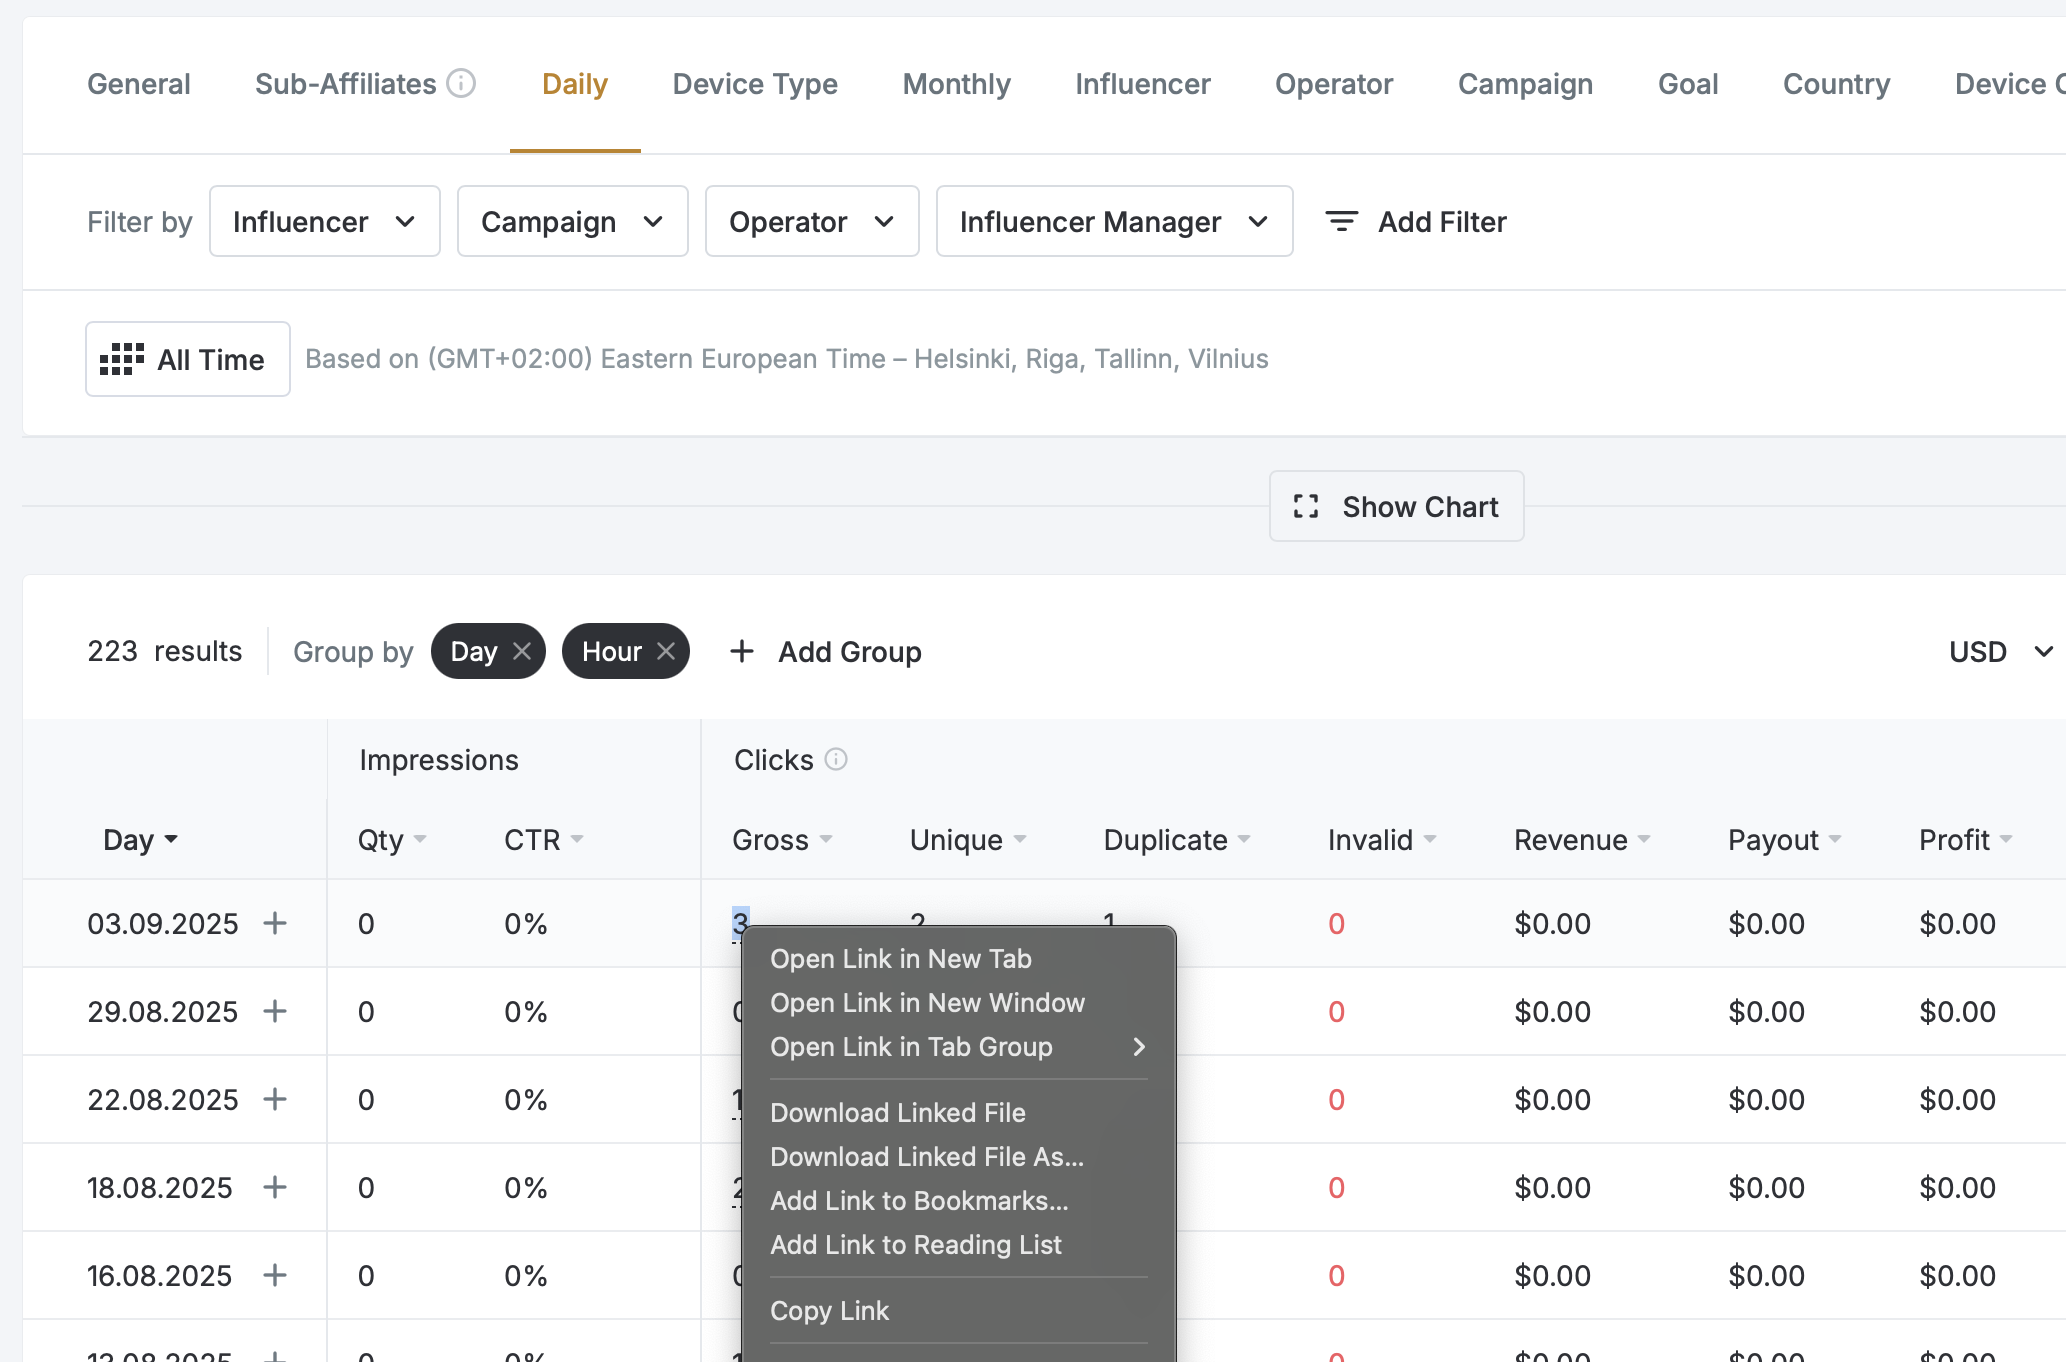
Task: Expand the 29.08.2025 row plus icon
Action: coord(275,1011)
